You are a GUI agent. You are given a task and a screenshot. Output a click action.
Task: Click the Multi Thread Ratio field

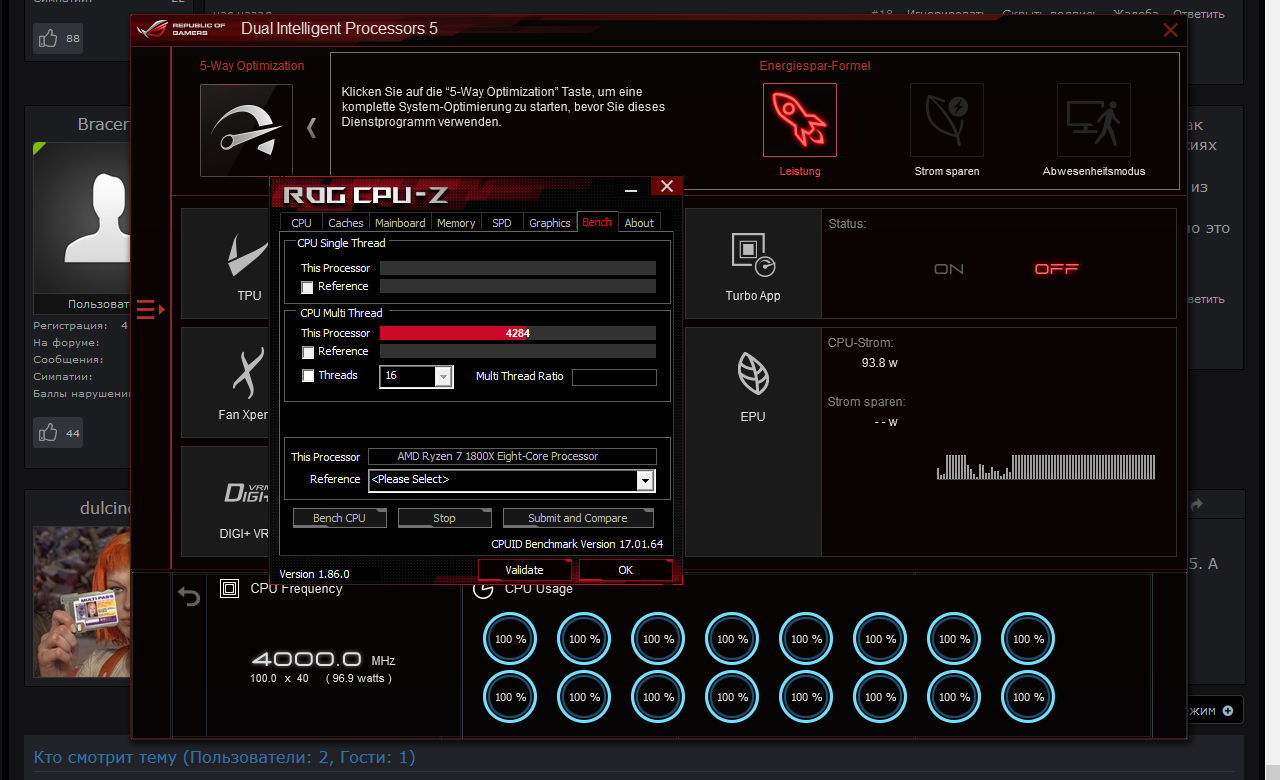tap(614, 377)
